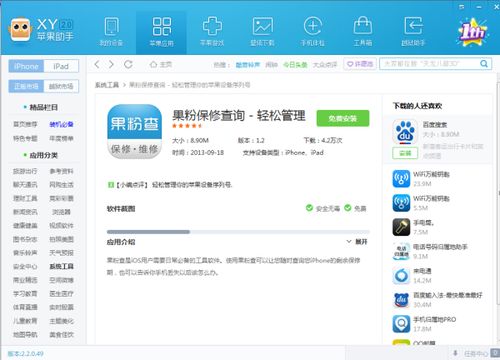The height and width of the screenshot is (360, 500).
Task: Click the search magnifier icon
Action: 484,64
